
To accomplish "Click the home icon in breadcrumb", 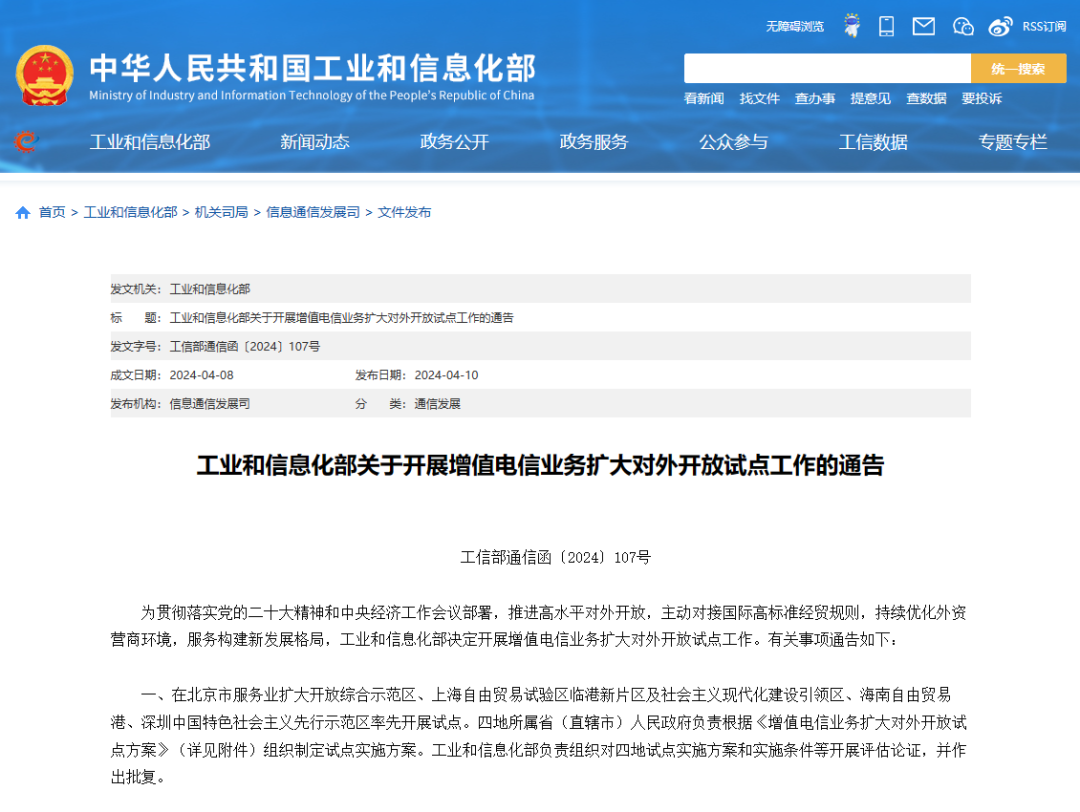I will 23,212.
